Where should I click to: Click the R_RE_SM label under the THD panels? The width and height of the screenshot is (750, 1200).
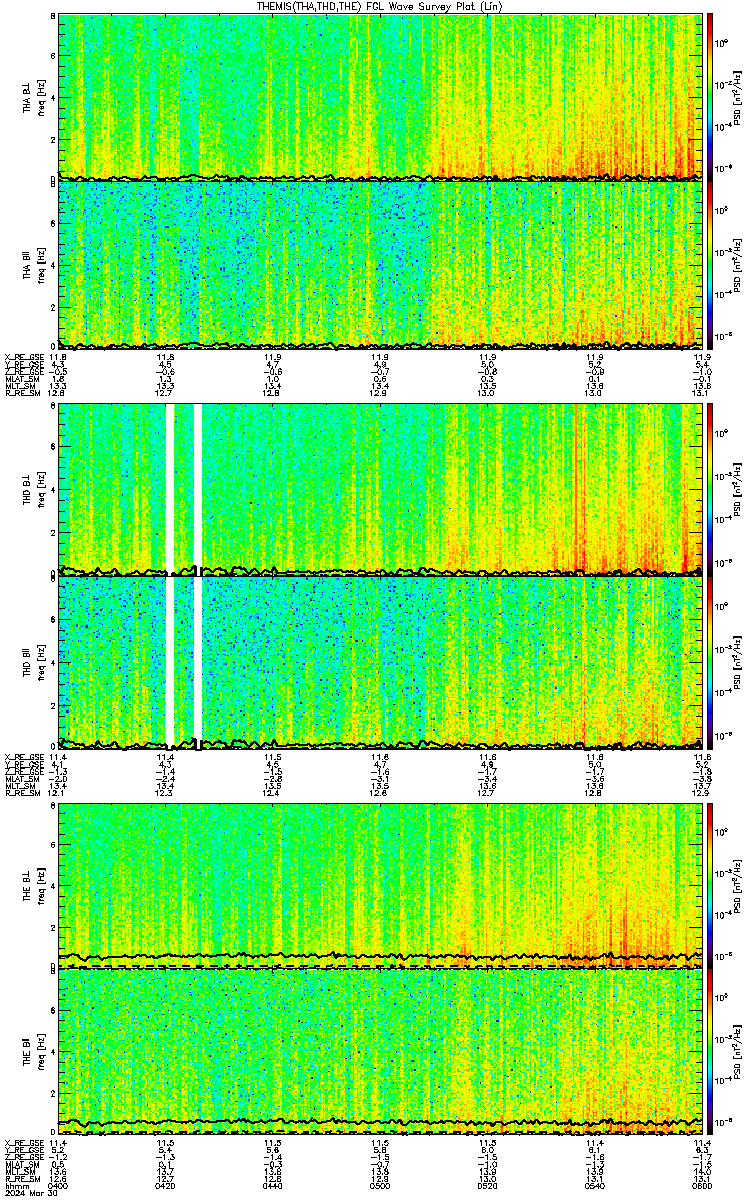click(x=21, y=792)
